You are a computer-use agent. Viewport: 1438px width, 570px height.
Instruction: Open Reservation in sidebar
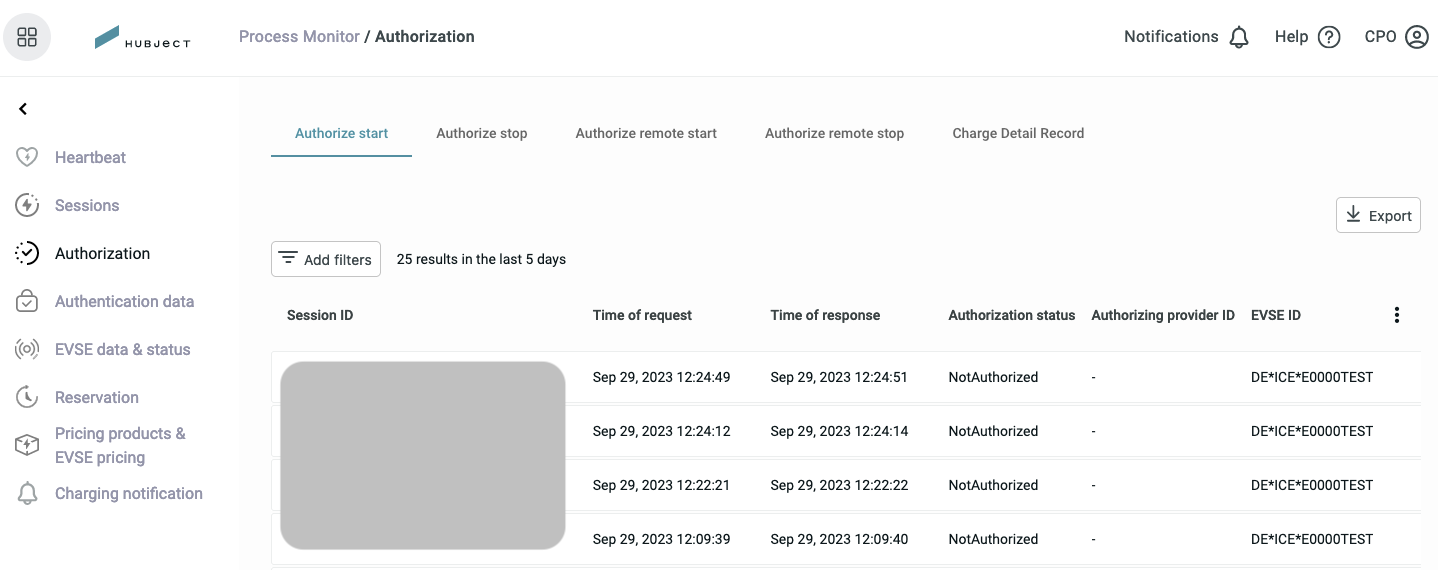click(97, 397)
